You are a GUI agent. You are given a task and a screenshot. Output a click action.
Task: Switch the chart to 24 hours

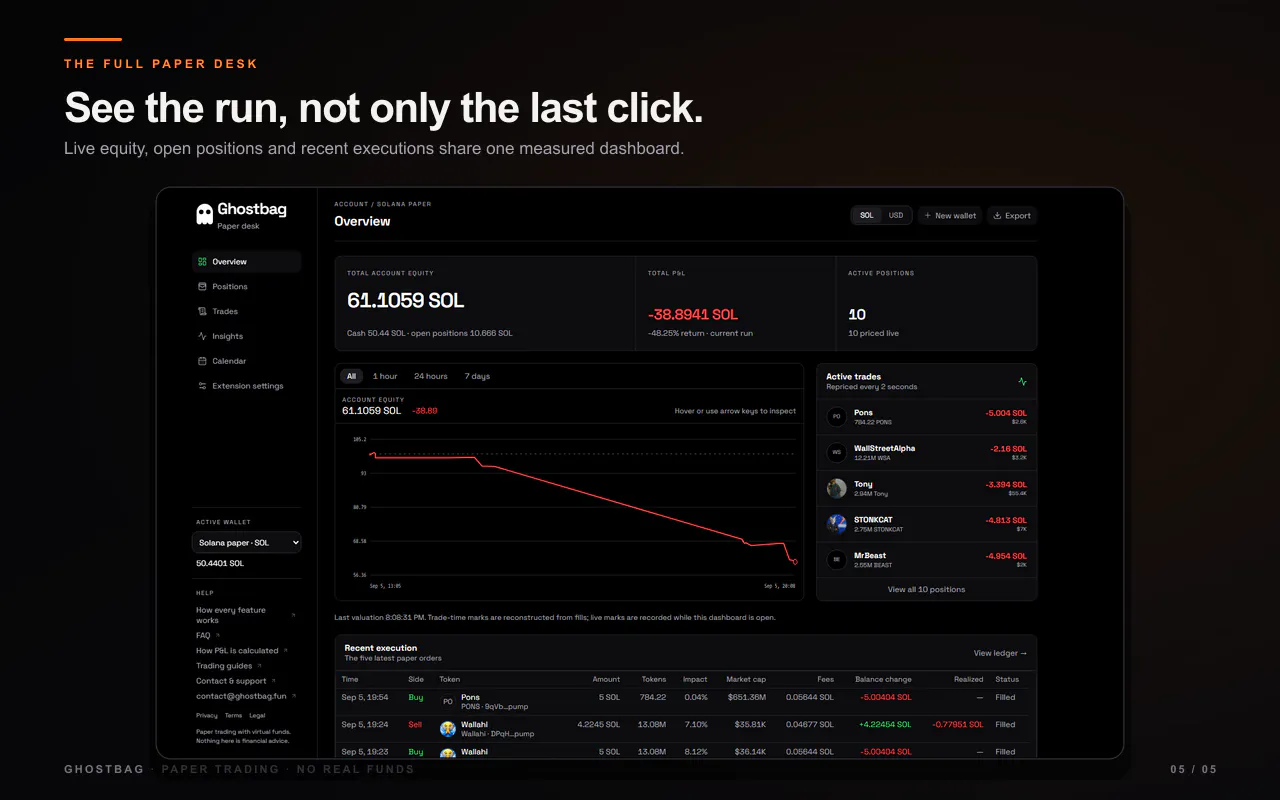[x=431, y=377]
